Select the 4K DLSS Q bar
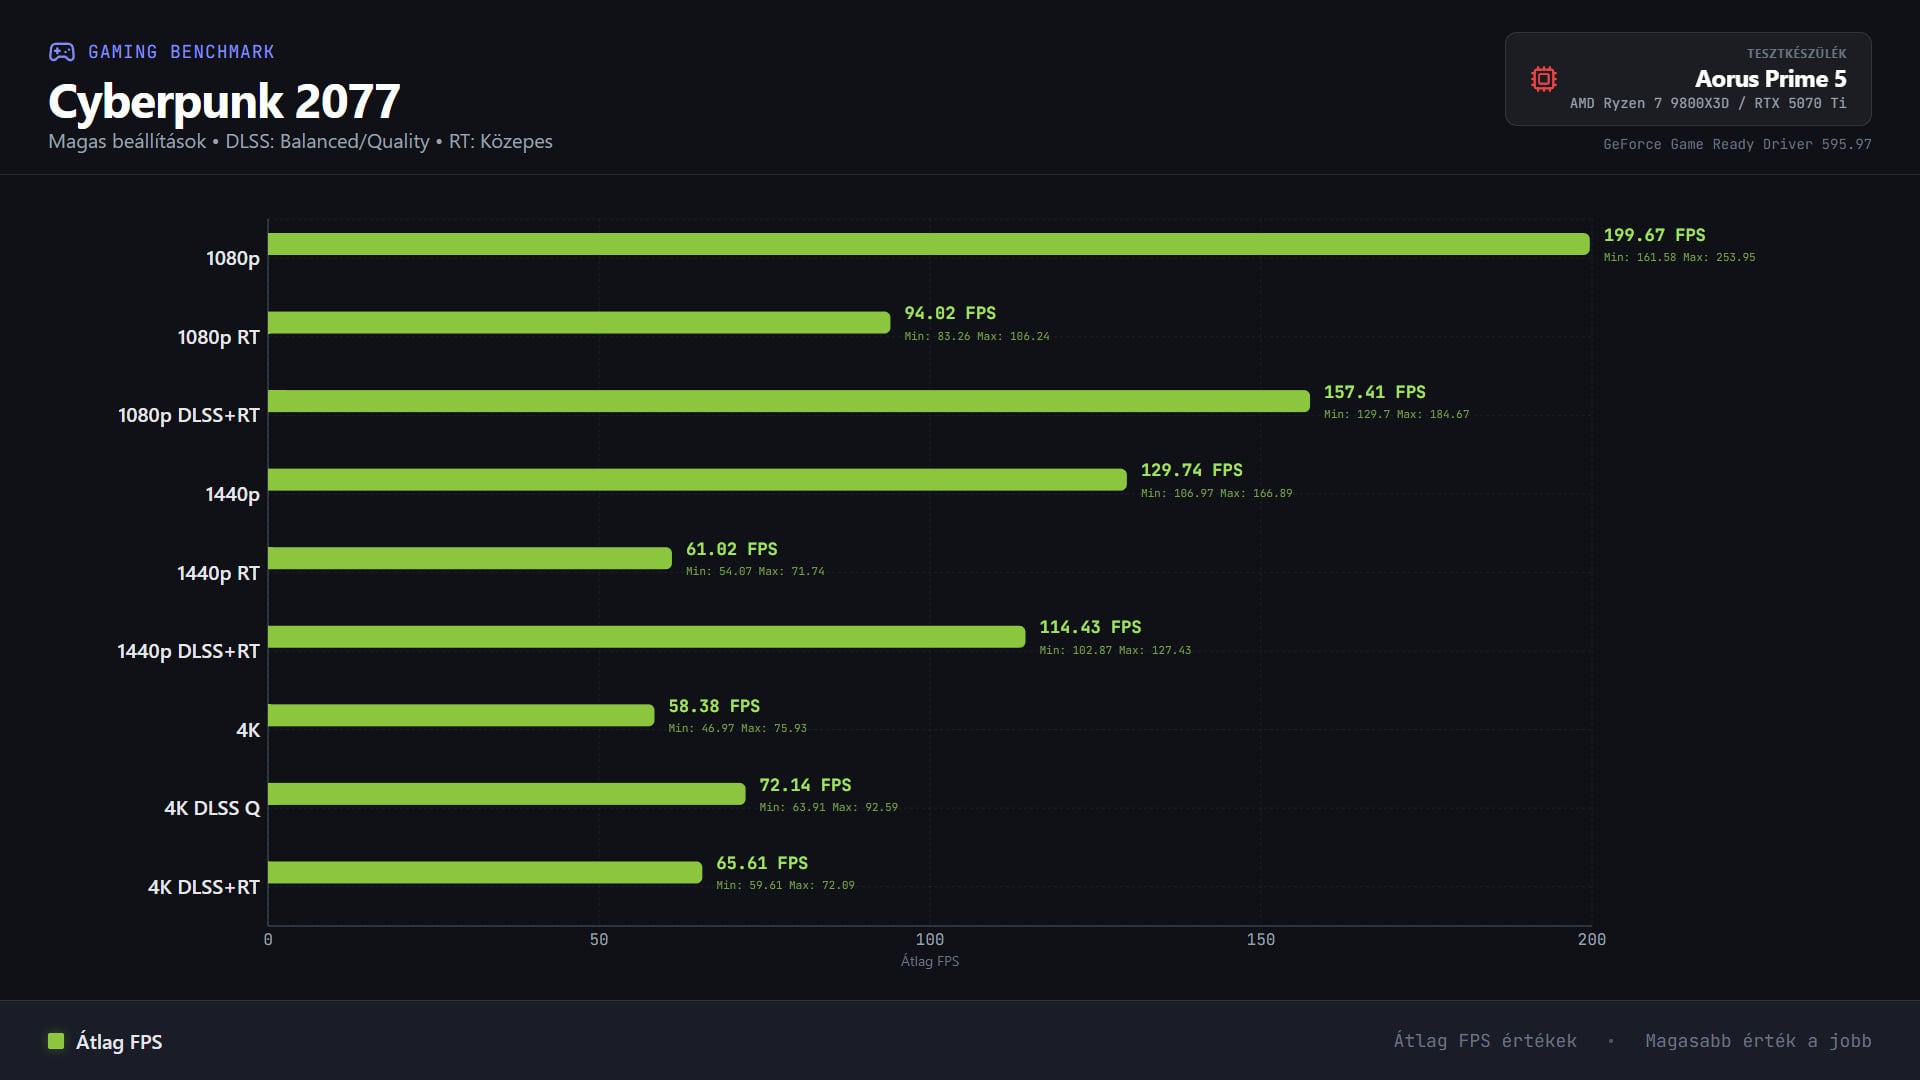The image size is (1920, 1080). (x=506, y=794)
